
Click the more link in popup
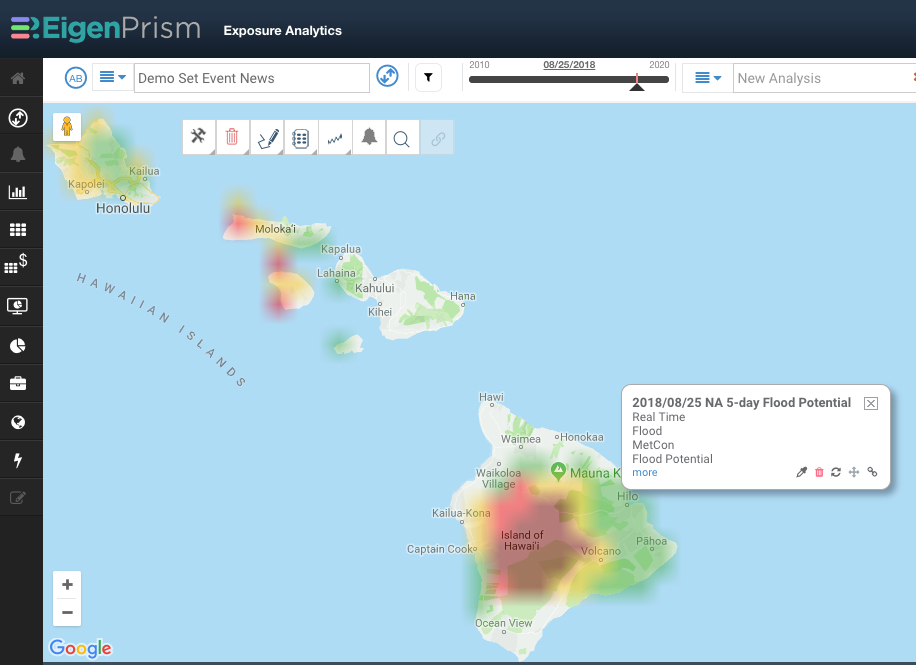644,472
